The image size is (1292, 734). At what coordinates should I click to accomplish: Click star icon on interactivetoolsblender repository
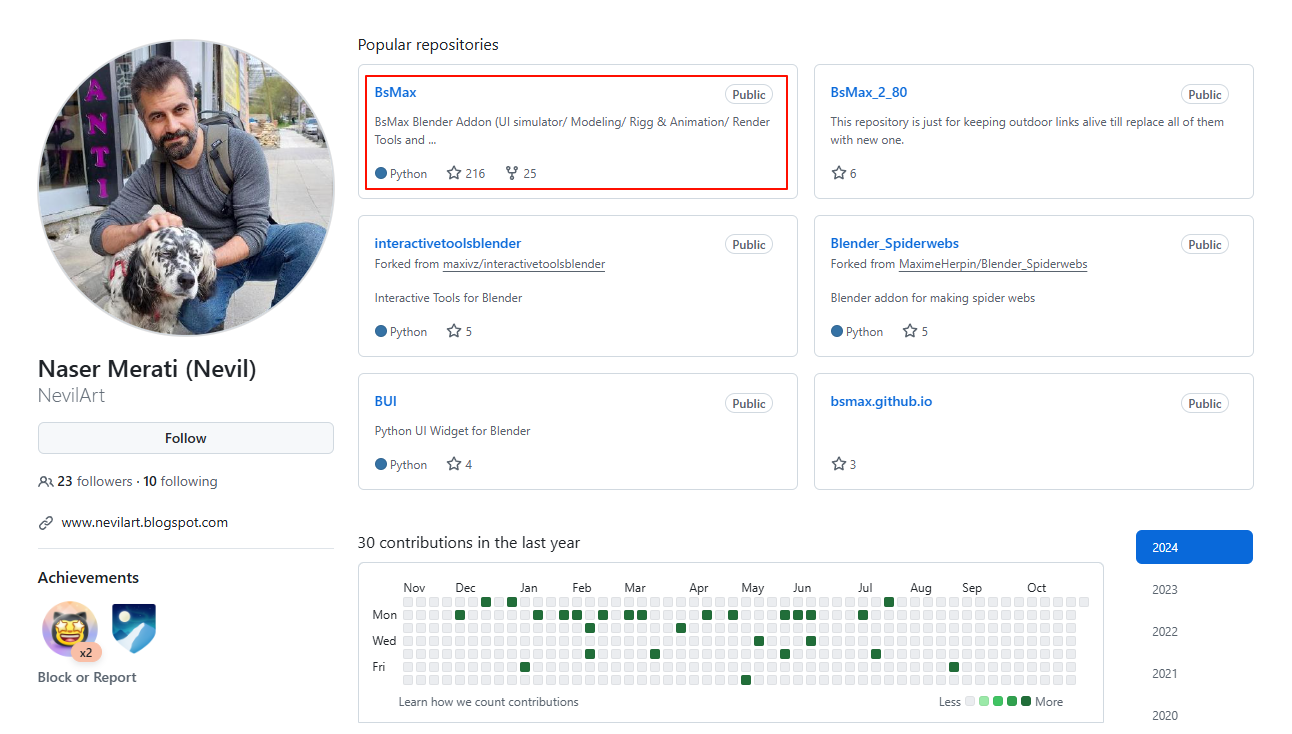click(x=454, y=331)
